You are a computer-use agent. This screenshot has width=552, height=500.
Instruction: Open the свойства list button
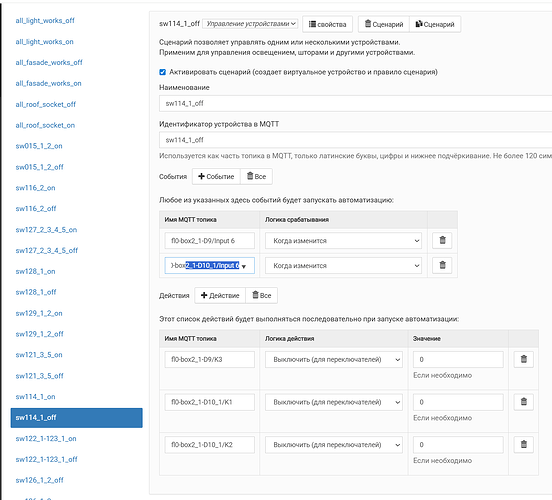[327, 24]
